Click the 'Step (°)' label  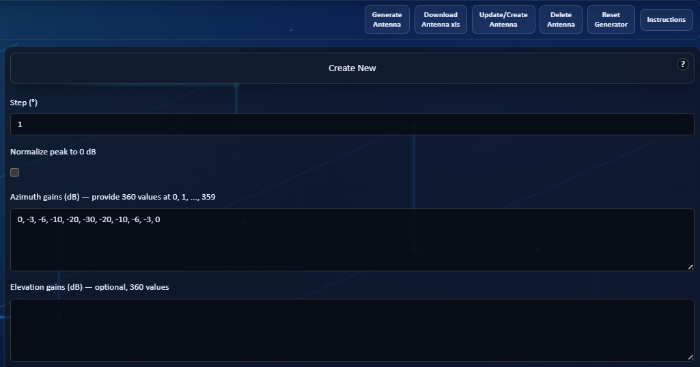tap(24, 103)
